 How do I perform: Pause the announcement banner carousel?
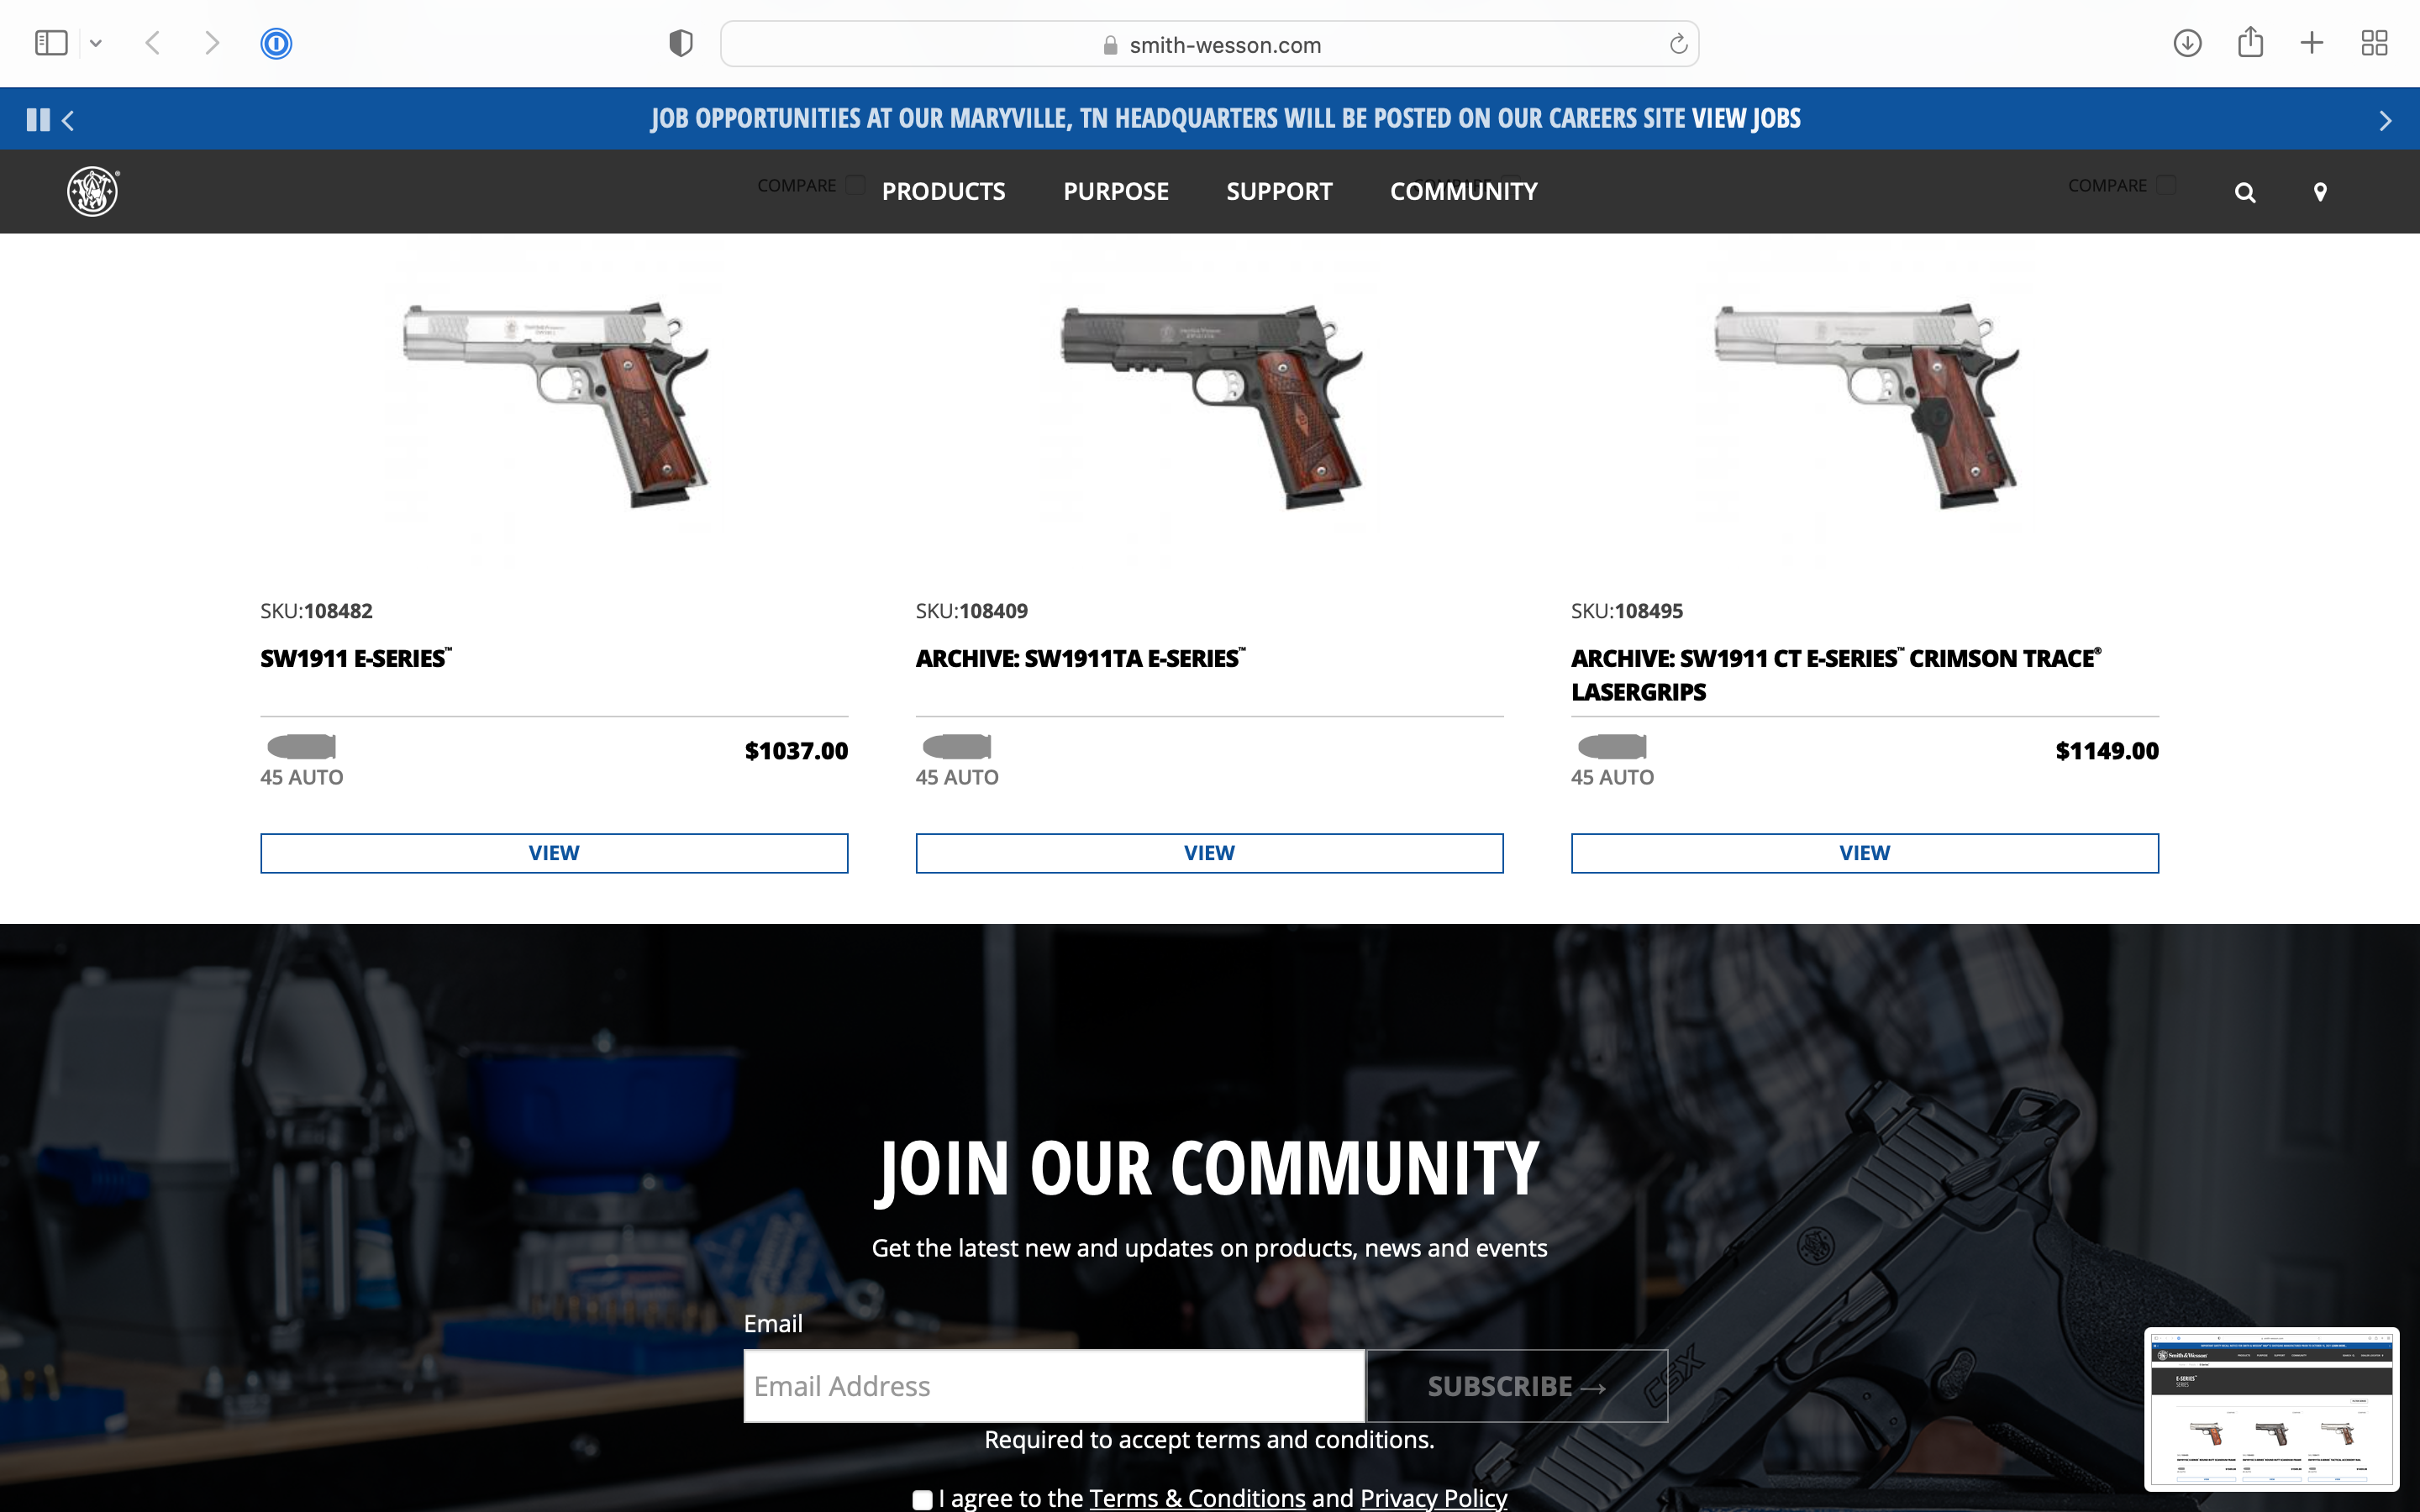pos(38,120)
